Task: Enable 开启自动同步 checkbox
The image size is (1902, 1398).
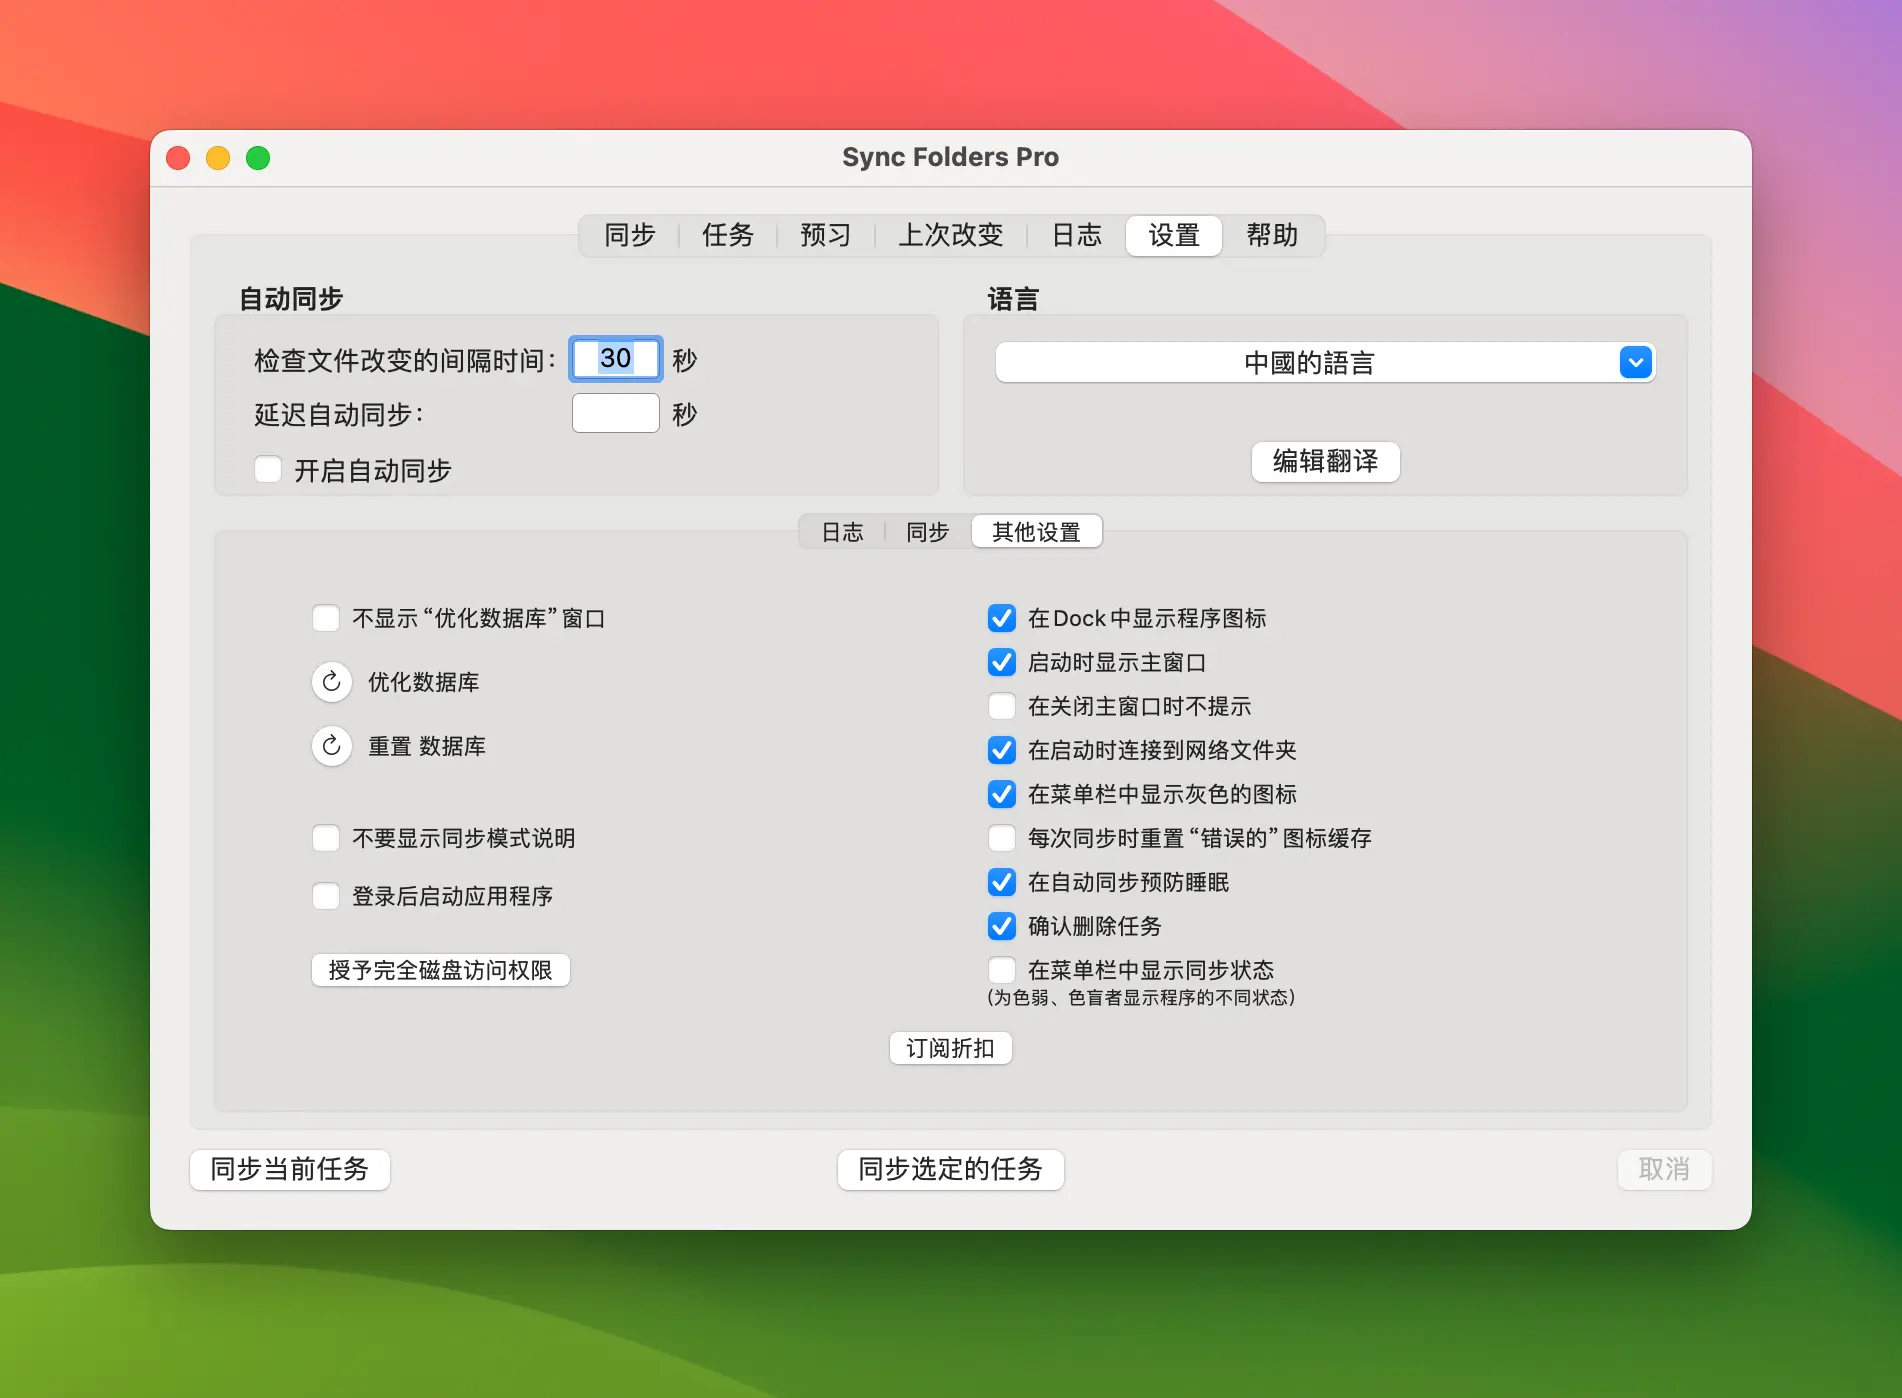Action: point(267,469)
